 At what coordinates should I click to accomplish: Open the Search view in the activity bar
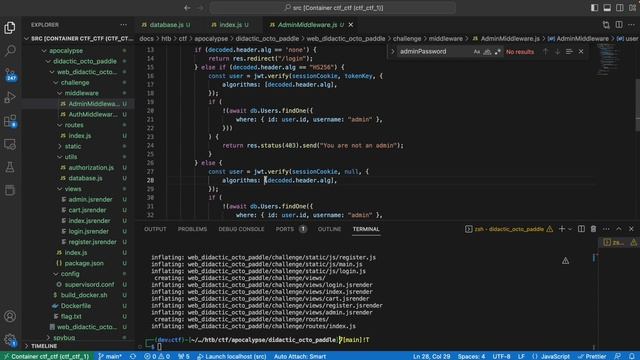[10, 51]
